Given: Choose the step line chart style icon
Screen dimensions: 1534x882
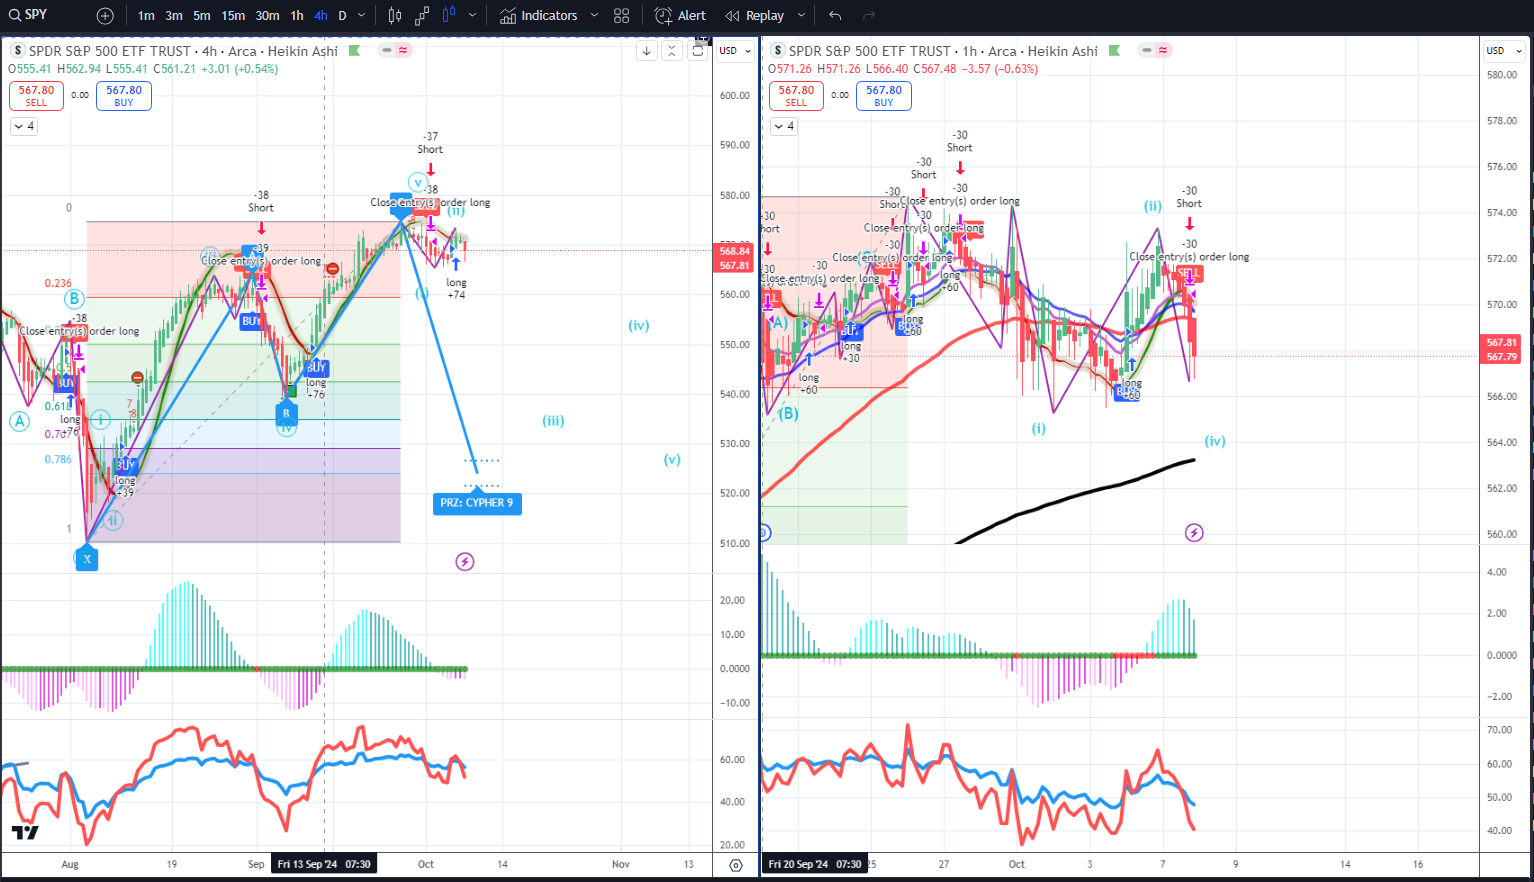Looking at the screenshot, I should (422, 15).
